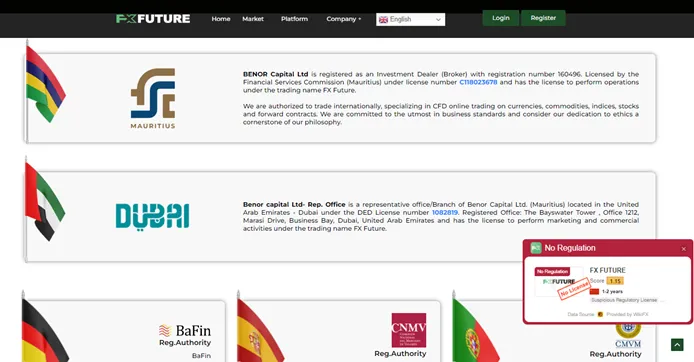Expand the Company dropdown menu
The height and width of the screenshot is (362, 694).
coord(343,19)
